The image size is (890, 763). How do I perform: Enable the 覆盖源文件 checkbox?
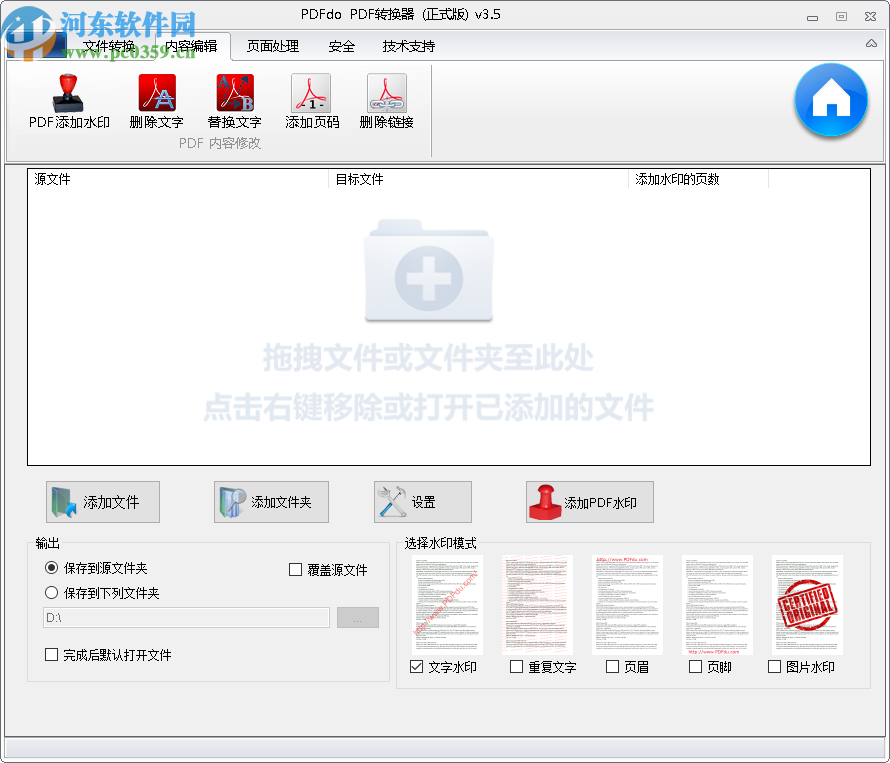[296, 569]
